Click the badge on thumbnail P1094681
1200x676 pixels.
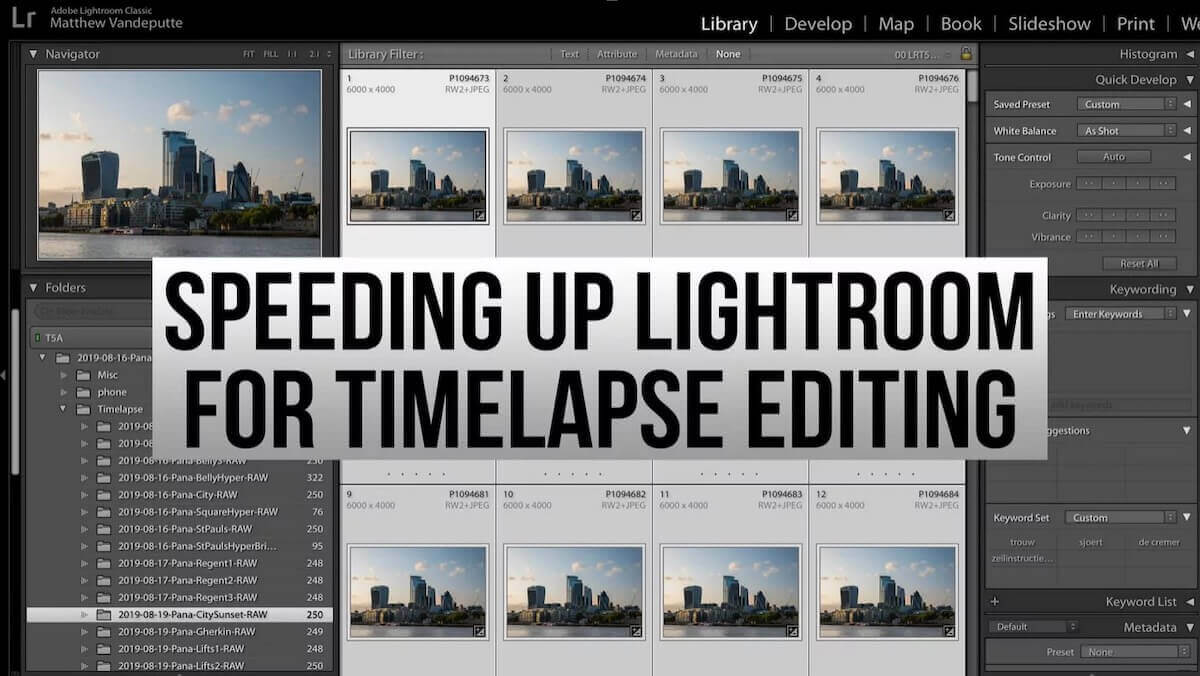tap(480, 631)
